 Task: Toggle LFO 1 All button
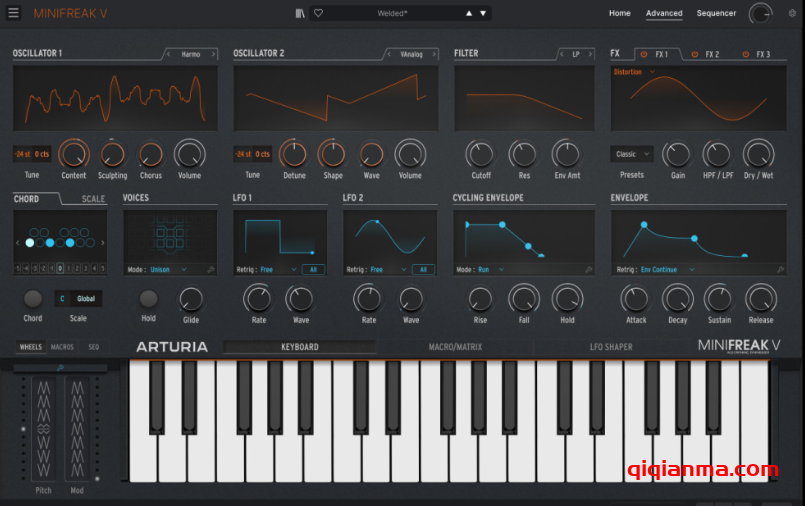[x=313, y=269]
